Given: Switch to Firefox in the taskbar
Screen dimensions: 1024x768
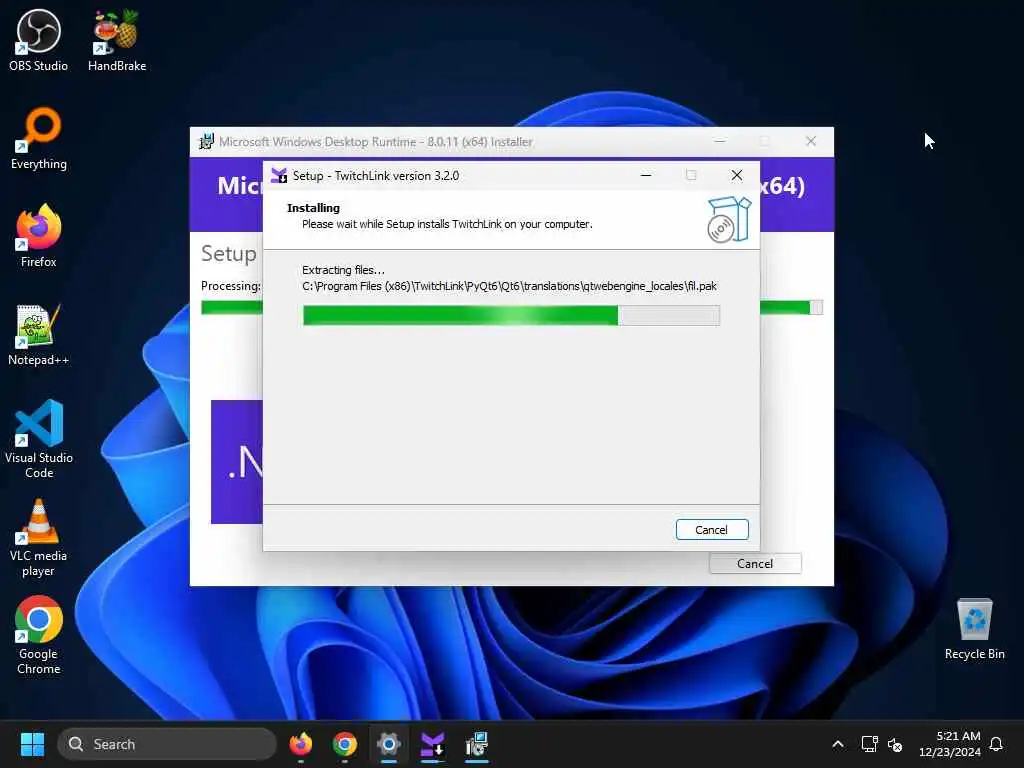Looking at the screenshot, I should (x=300, y=744).
